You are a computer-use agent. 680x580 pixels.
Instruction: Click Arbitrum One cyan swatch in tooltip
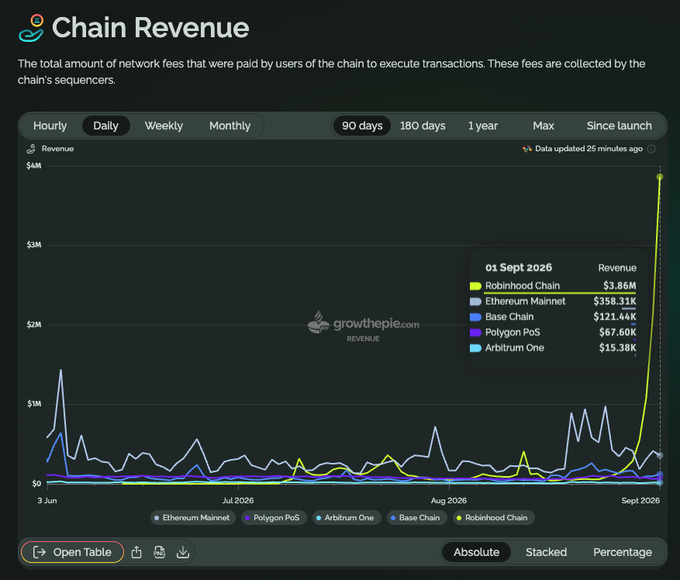coord(475,348)
